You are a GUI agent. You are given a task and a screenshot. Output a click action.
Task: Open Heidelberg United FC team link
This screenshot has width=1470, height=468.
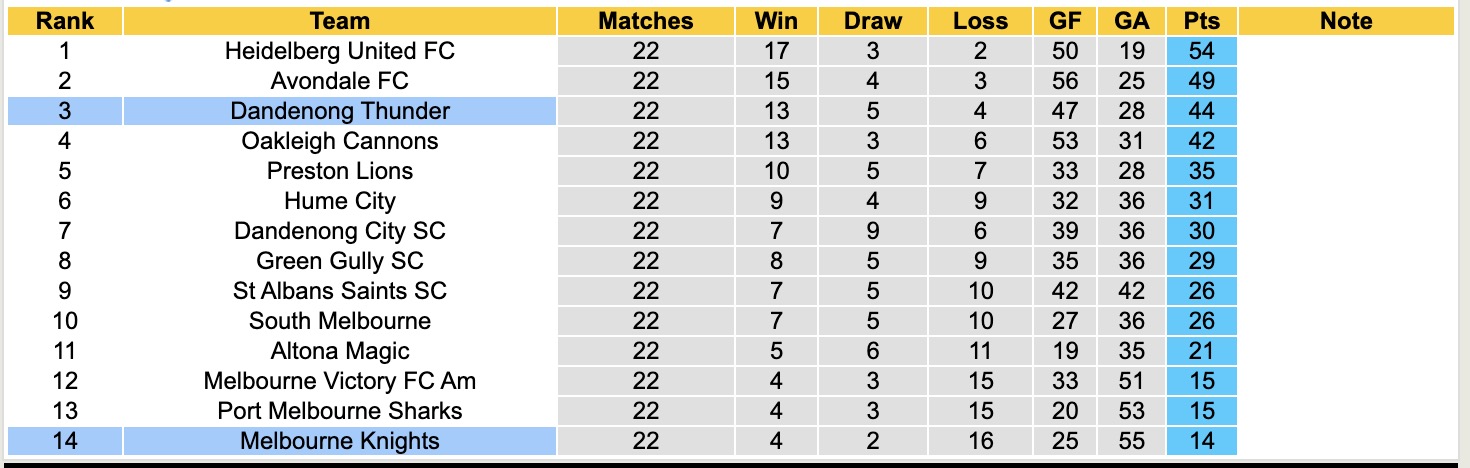pos(340,51)
